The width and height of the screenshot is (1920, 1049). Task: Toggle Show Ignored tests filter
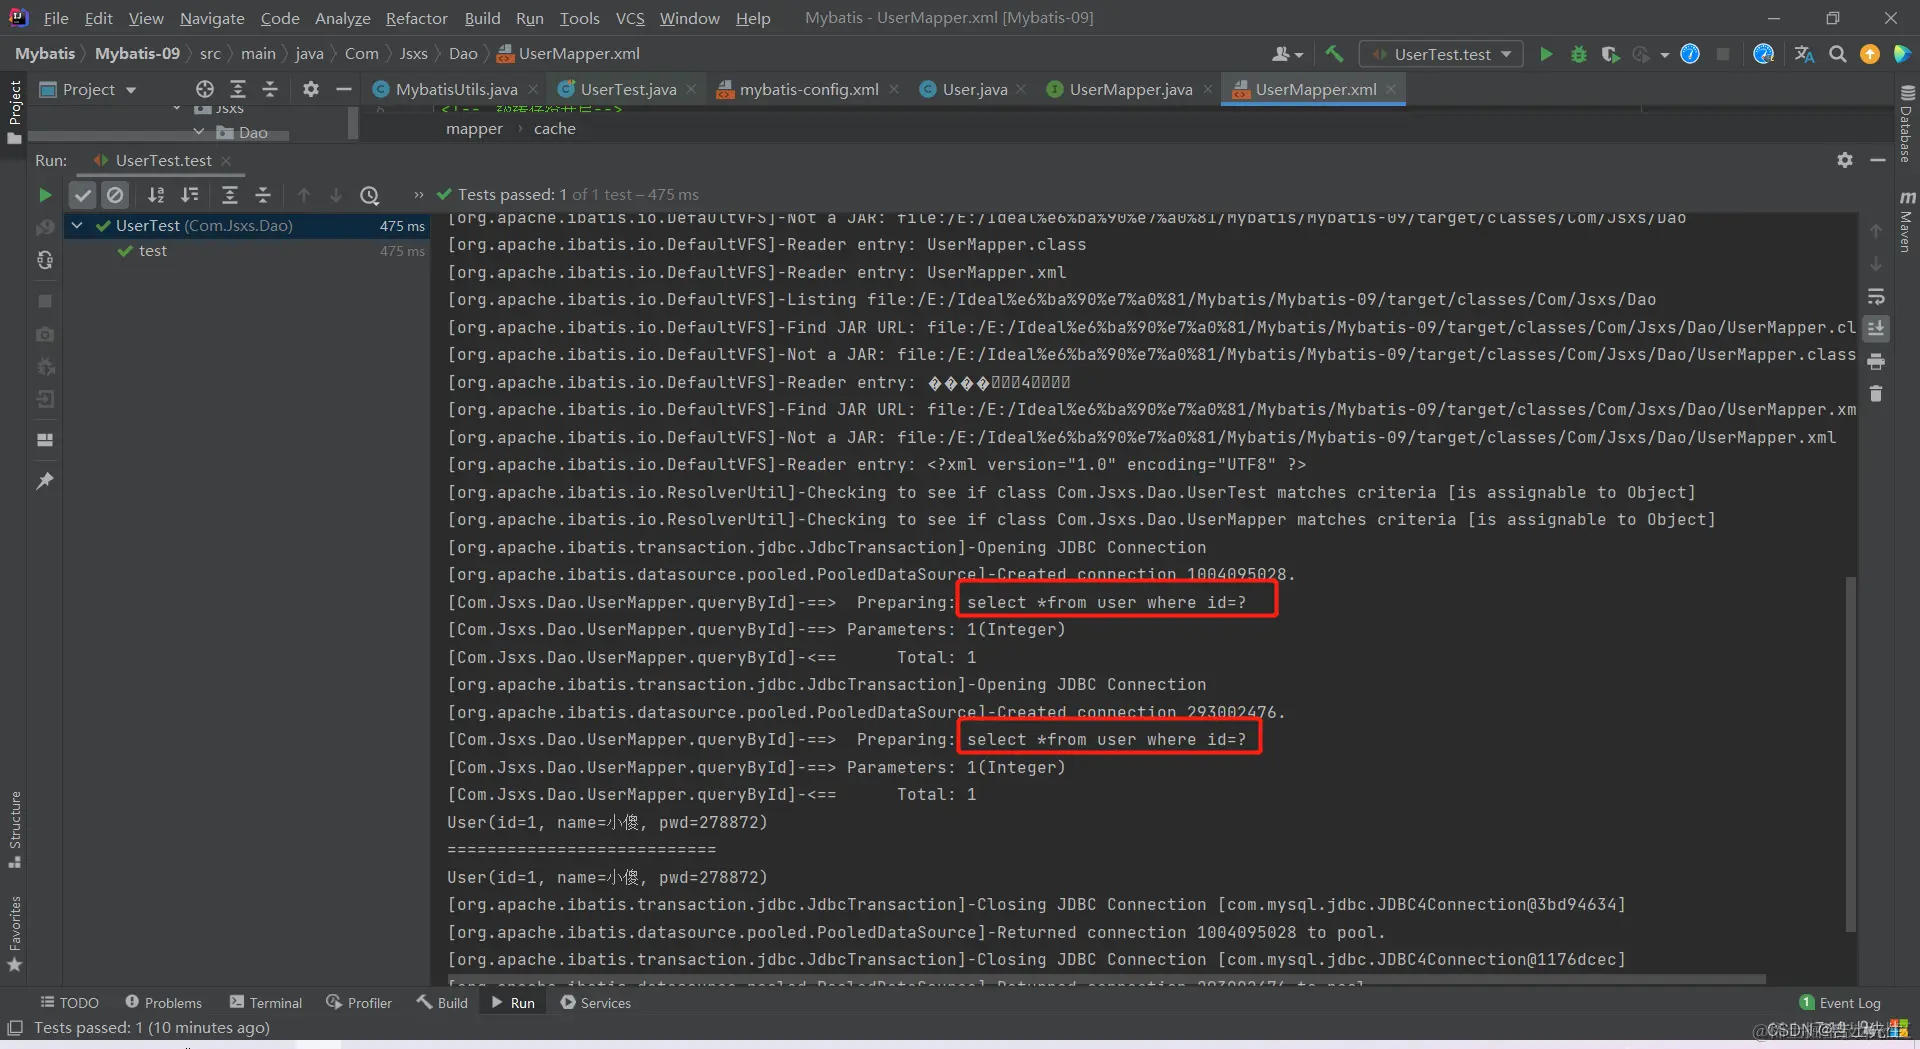coord(116,195)
